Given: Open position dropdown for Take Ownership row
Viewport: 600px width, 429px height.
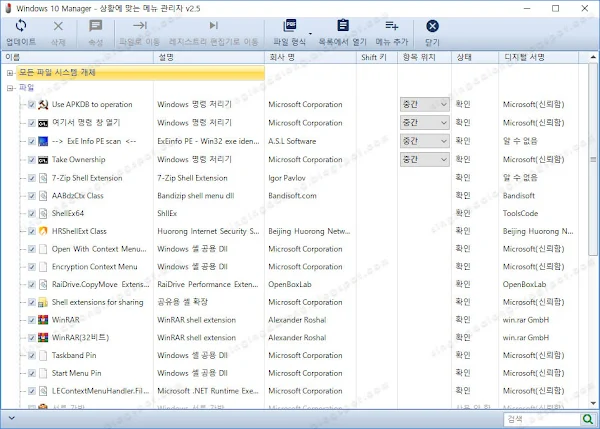Looking at the screenshot, I should [424, 159].
